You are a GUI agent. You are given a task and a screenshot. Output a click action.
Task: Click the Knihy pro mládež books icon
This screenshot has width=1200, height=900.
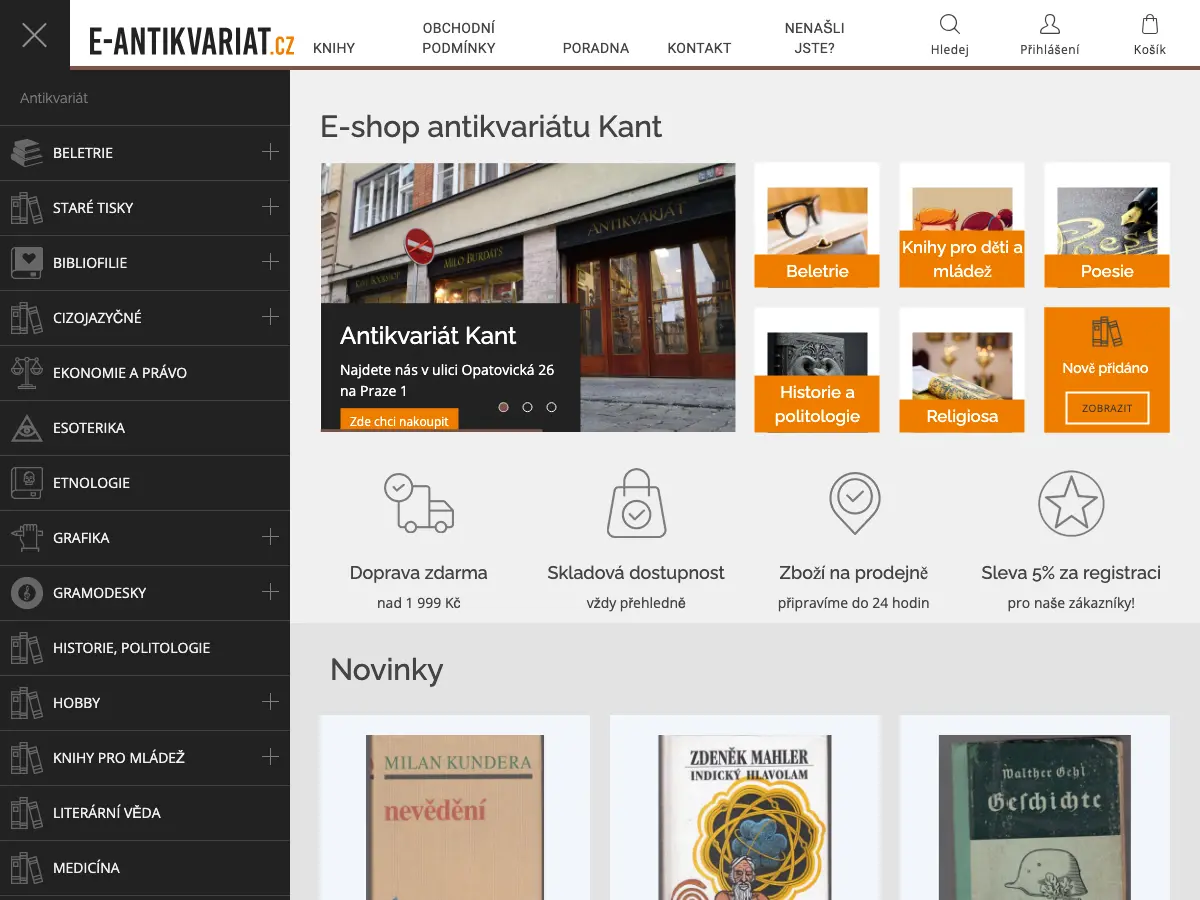click(x=26, y=758)
